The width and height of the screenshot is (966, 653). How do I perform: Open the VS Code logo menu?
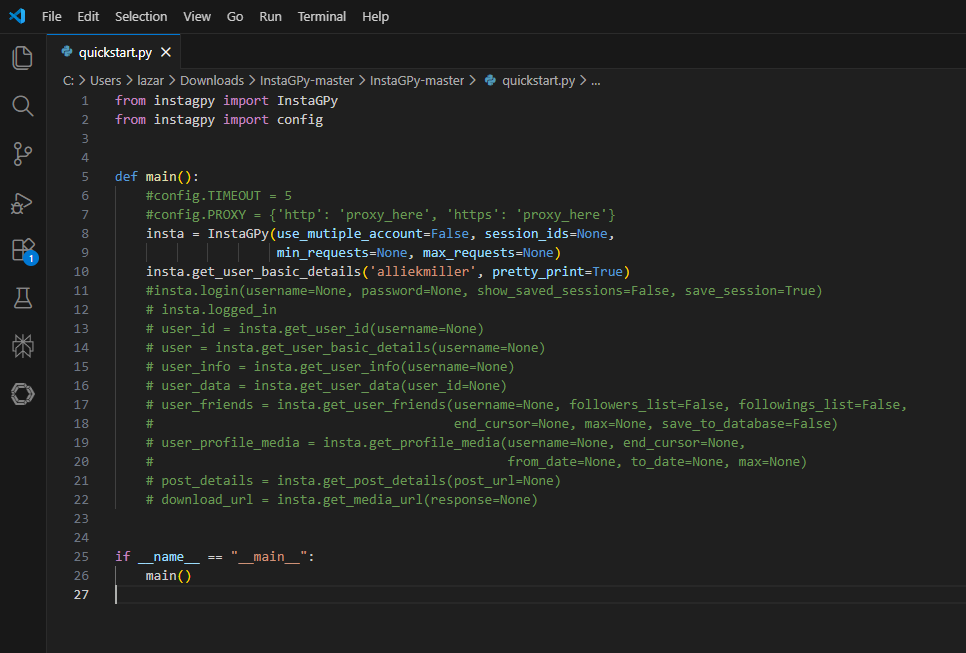(x=15, y=16)
